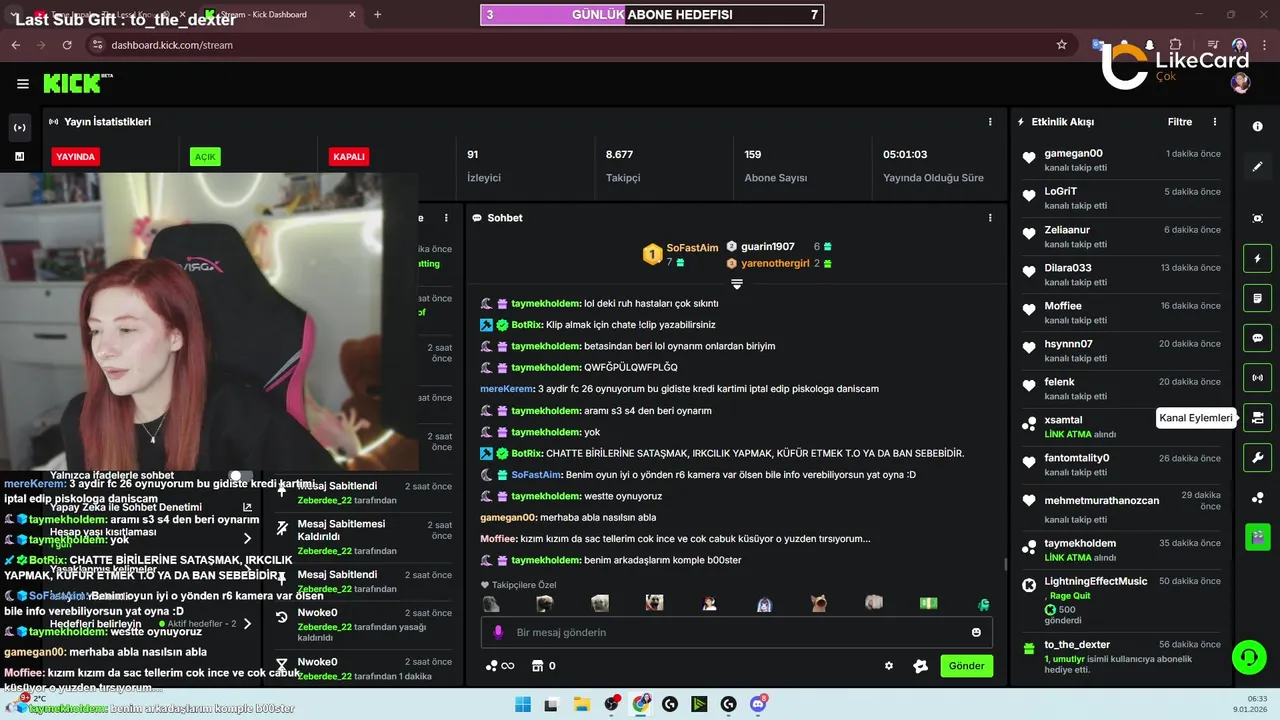This screenshot has height=720, width=1280.
Task: Open the info icon in right sidebar
Action: pyautogui.click(x=1258, y=127)
